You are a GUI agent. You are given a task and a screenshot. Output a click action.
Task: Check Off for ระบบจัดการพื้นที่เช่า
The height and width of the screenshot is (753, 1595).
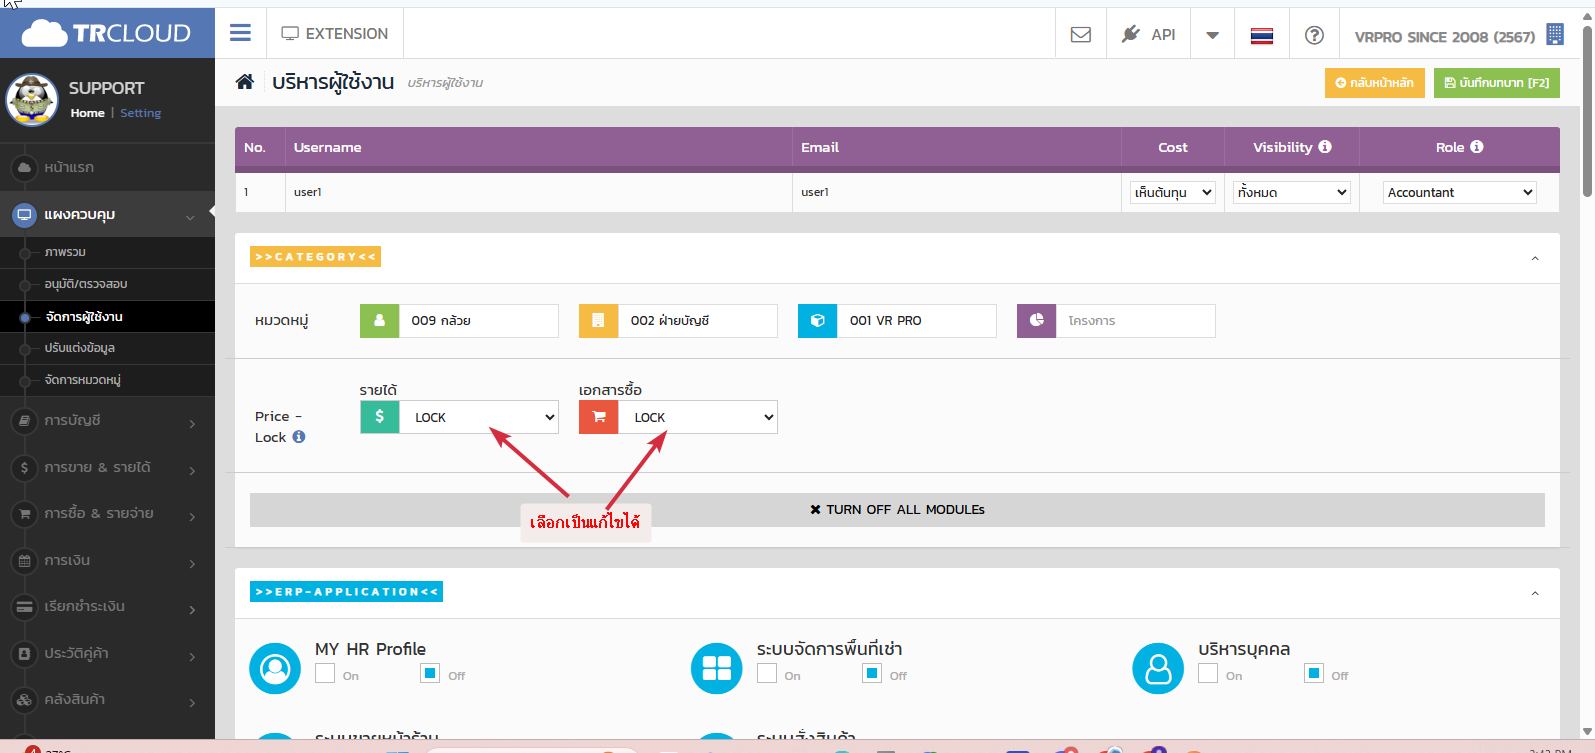(872, 673)
